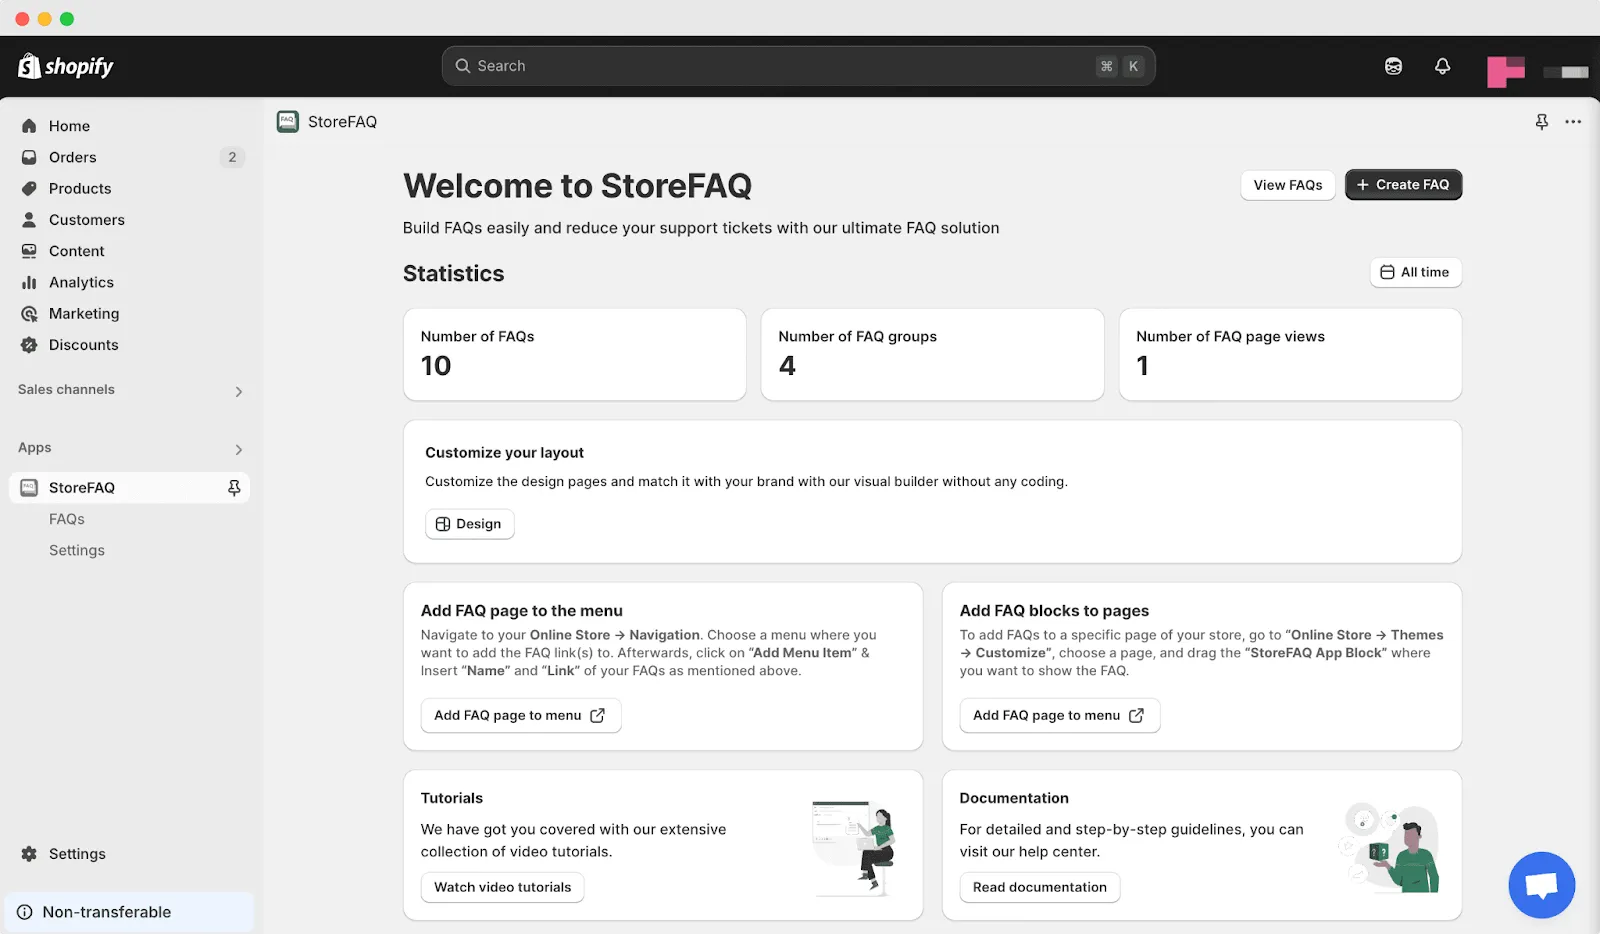Click the StoreFAQ sidebar app icon
Viewport: 1600px width, 934px height.
29,488
